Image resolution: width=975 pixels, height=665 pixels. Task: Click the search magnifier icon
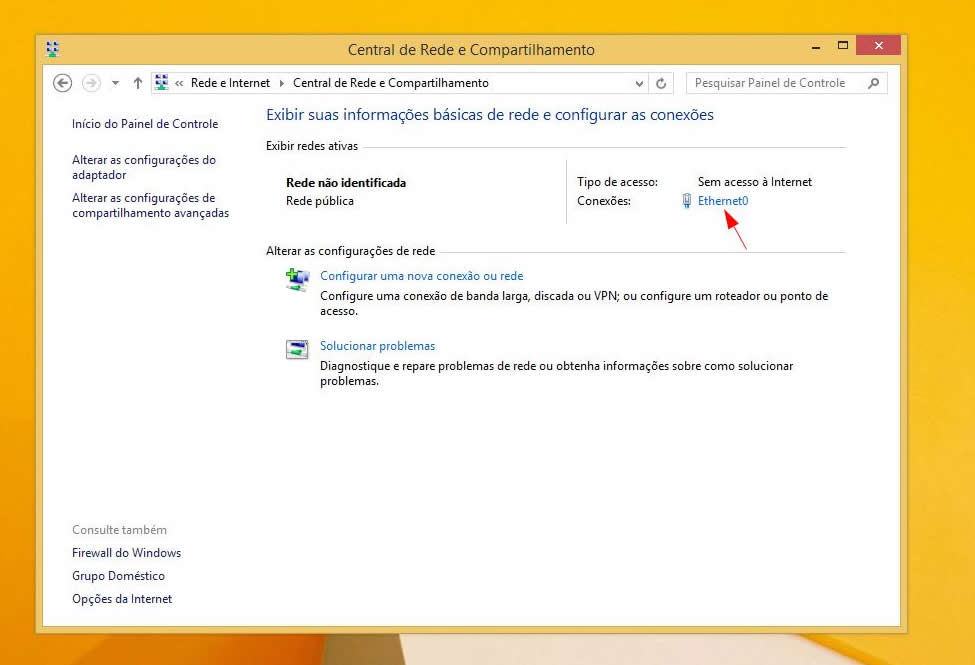point(874,83)
